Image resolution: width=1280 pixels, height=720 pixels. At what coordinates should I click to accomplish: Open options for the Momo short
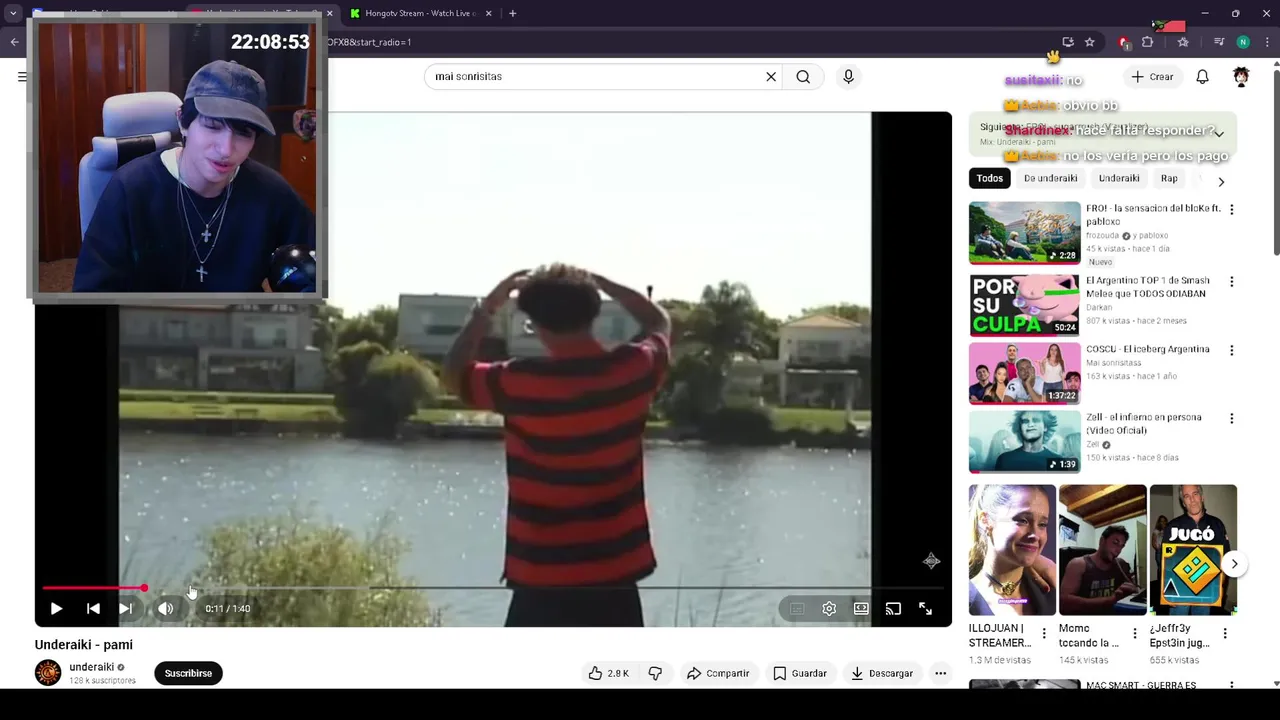click(1134, 633)
